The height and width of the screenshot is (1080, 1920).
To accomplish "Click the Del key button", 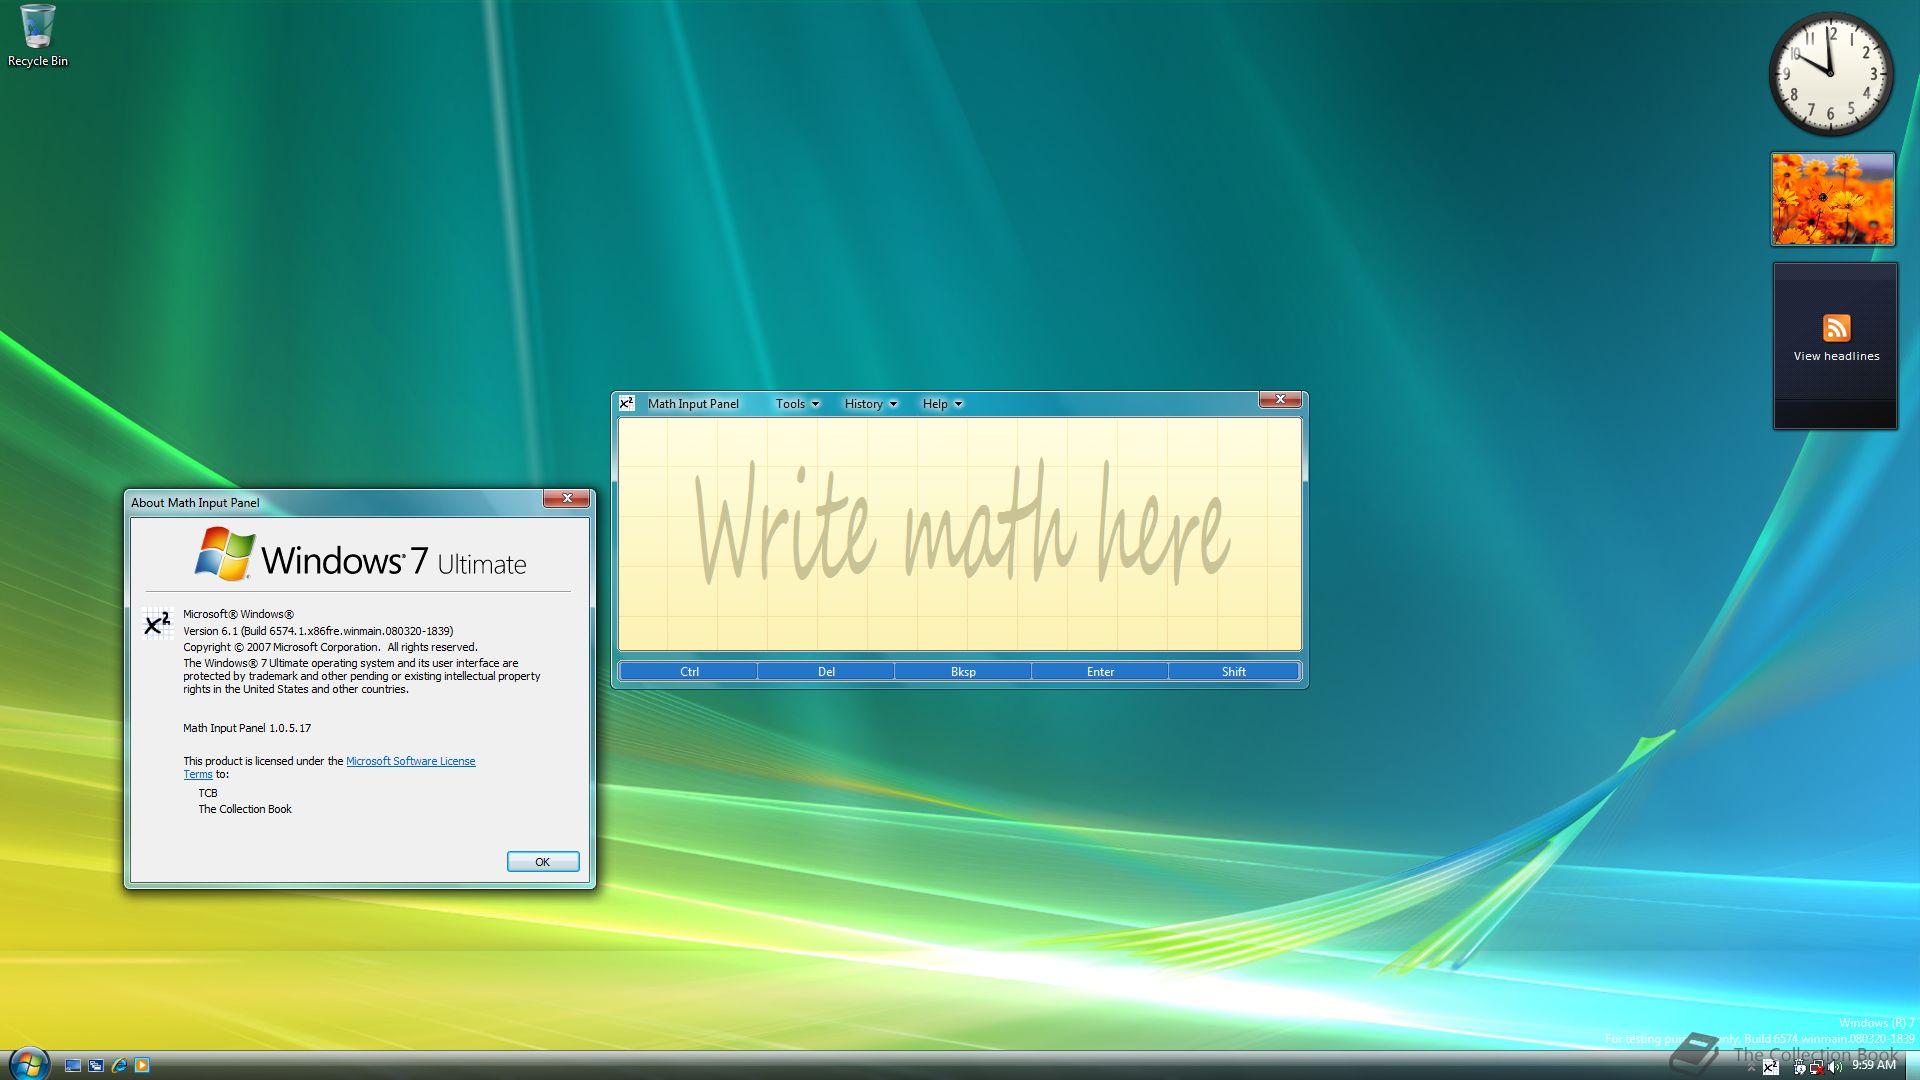I will 826,672.
